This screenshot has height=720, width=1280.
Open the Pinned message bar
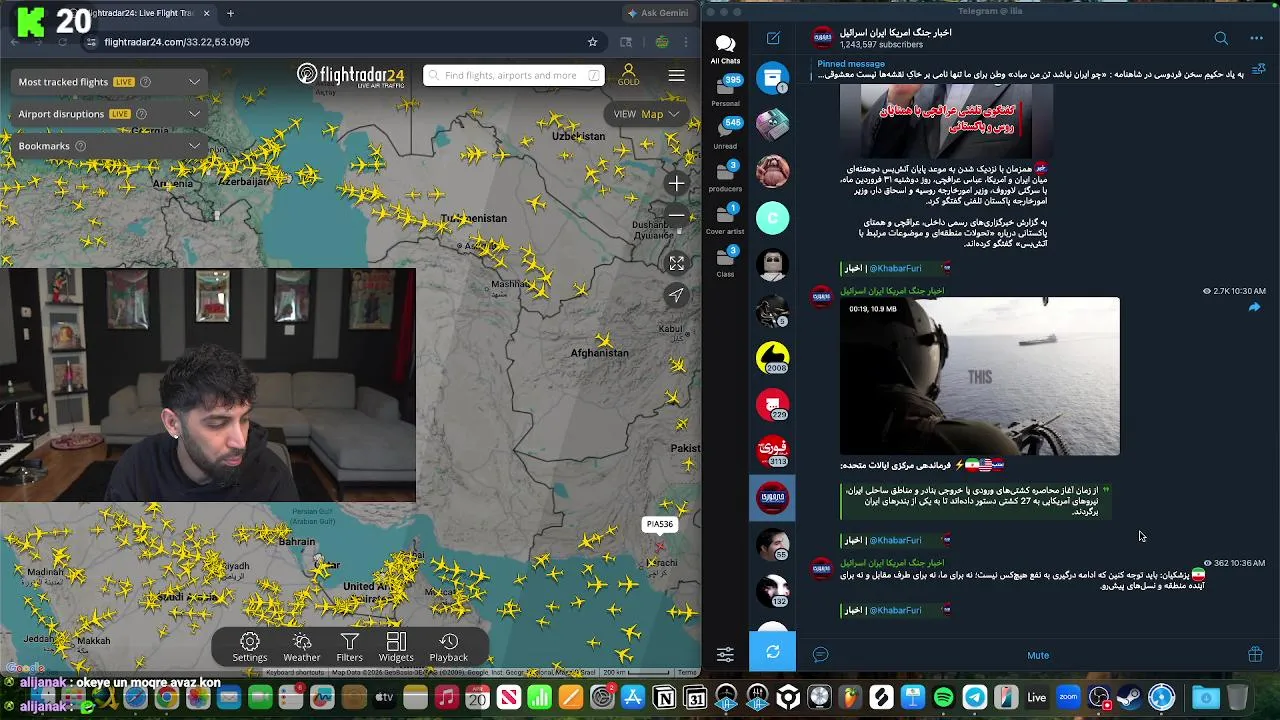point(1030,69)
